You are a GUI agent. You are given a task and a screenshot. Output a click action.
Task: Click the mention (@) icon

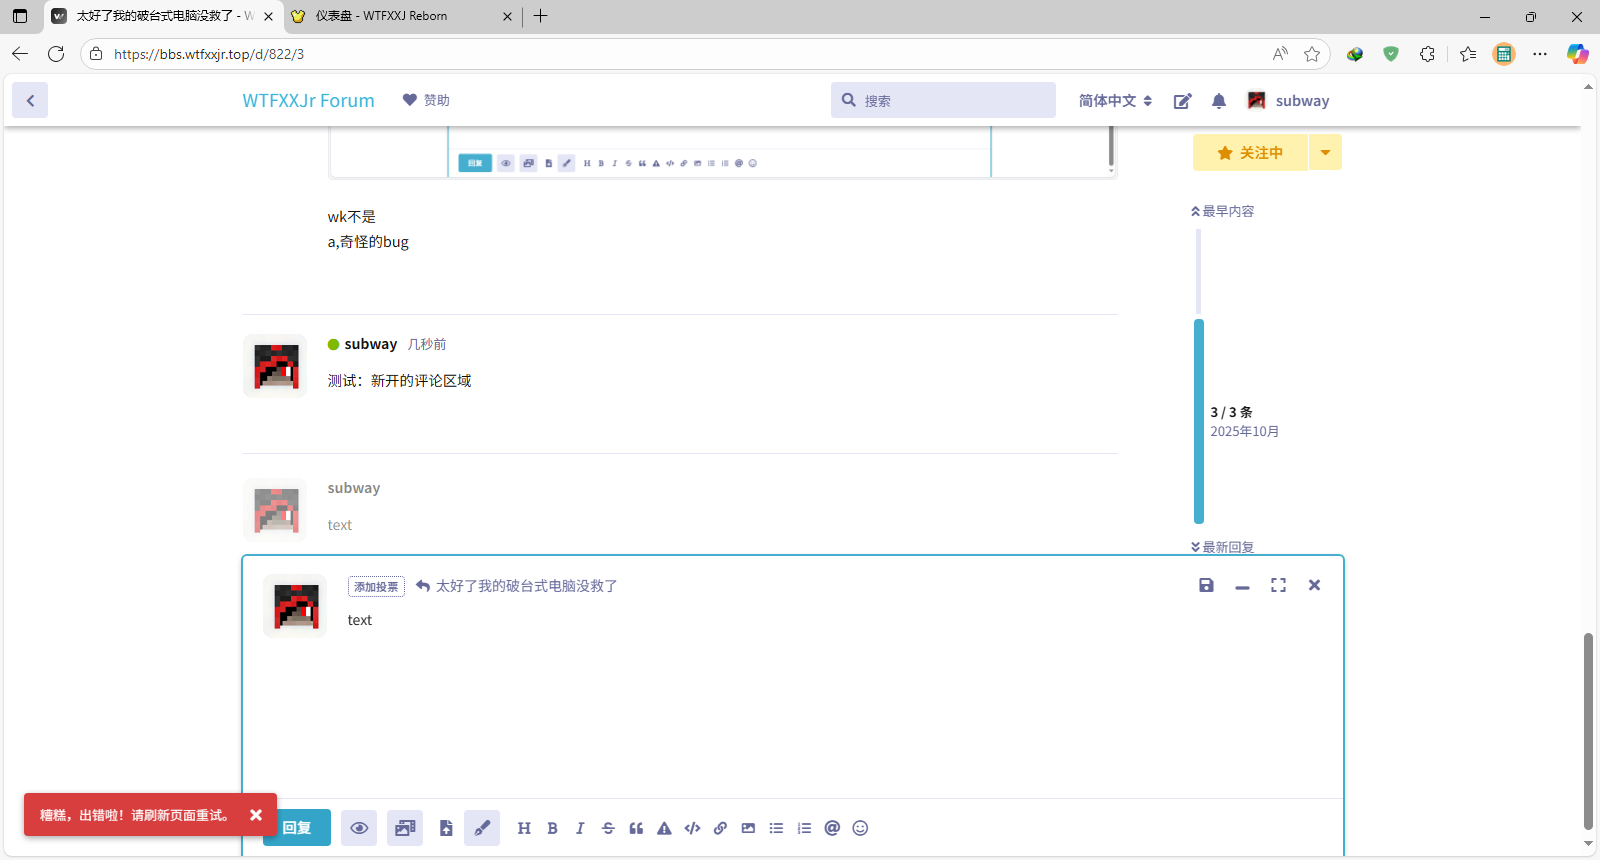tap(832, 828)
